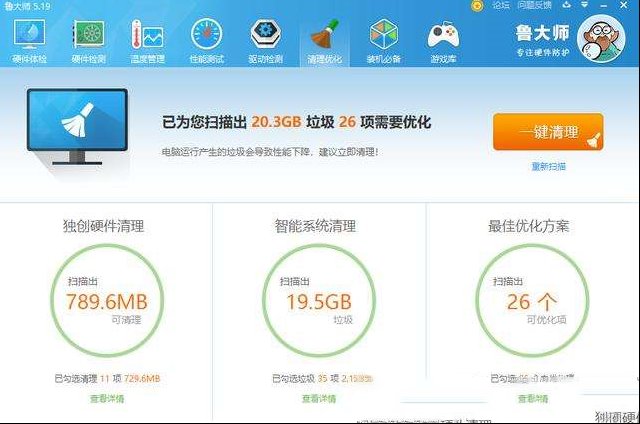Open the skin changer icon in title bar

(566, 5)
